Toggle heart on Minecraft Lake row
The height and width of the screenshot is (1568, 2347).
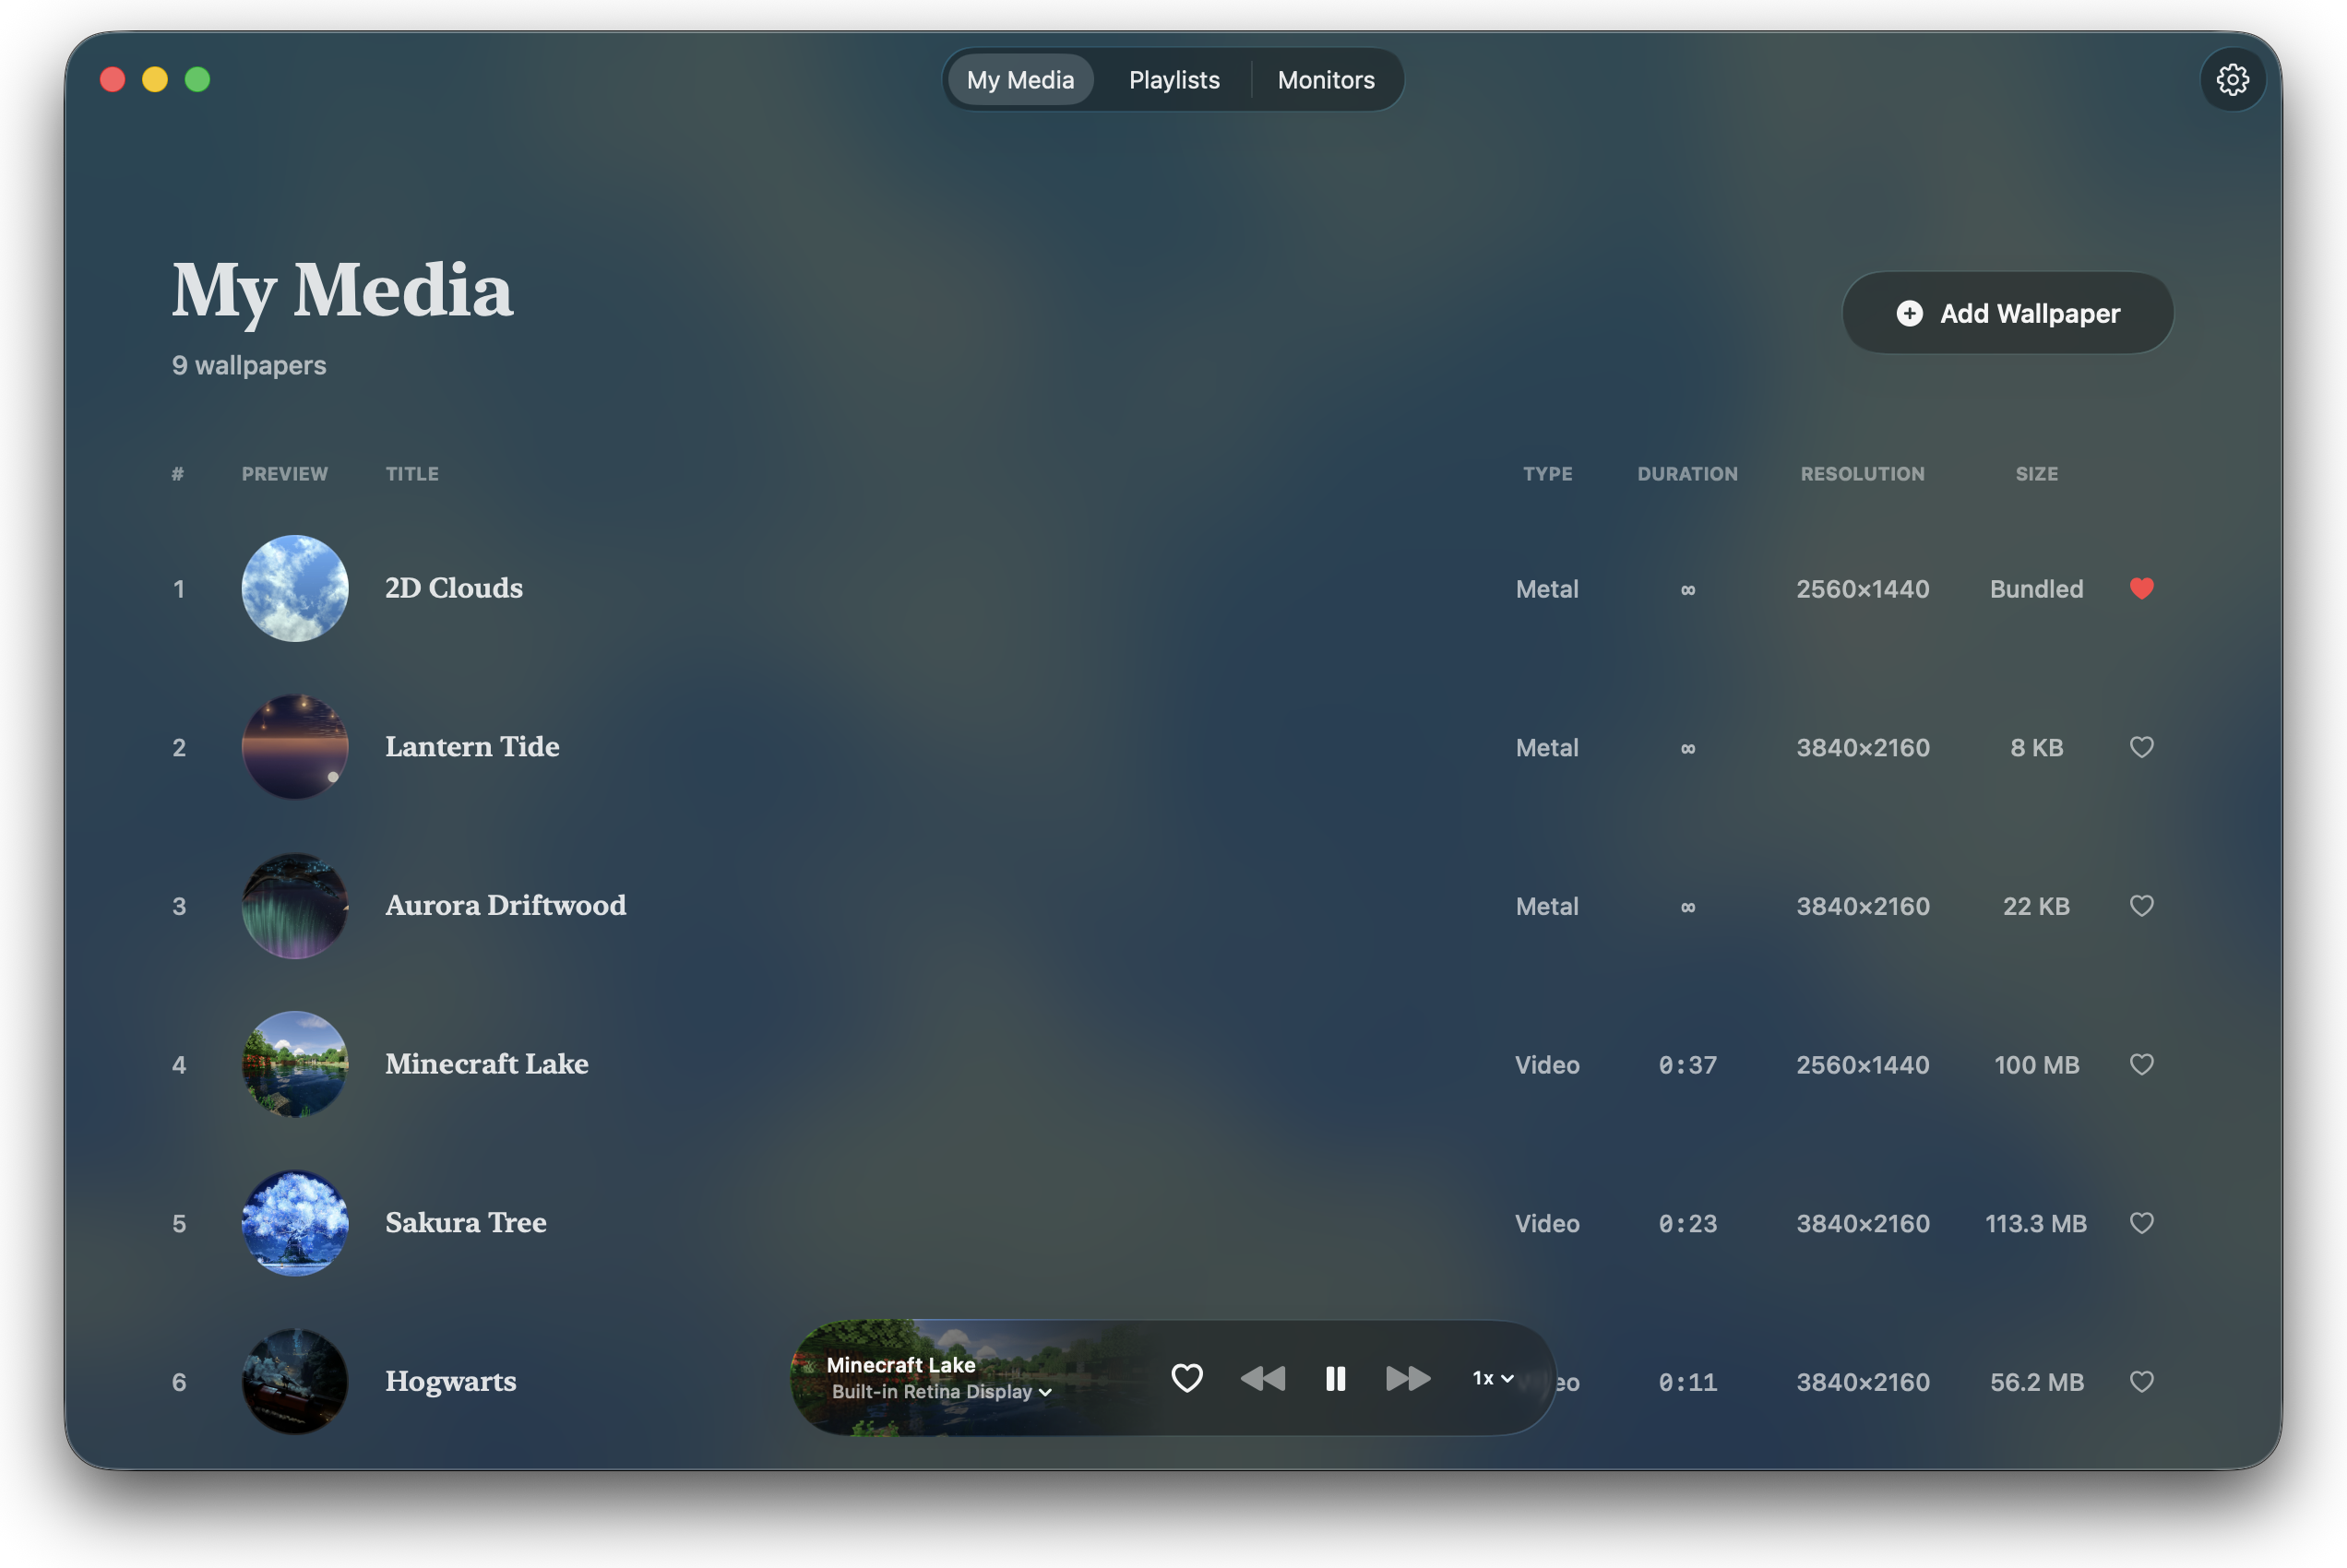[2141, 1064]
